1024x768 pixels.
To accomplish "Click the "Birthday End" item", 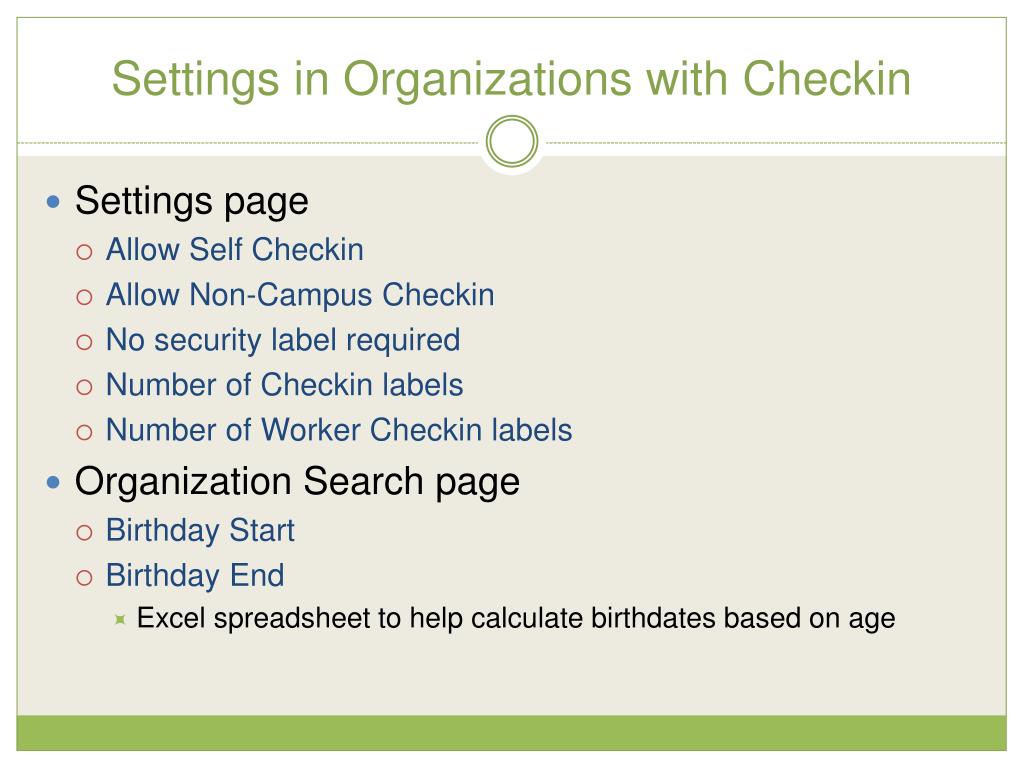I will point(195,575).
